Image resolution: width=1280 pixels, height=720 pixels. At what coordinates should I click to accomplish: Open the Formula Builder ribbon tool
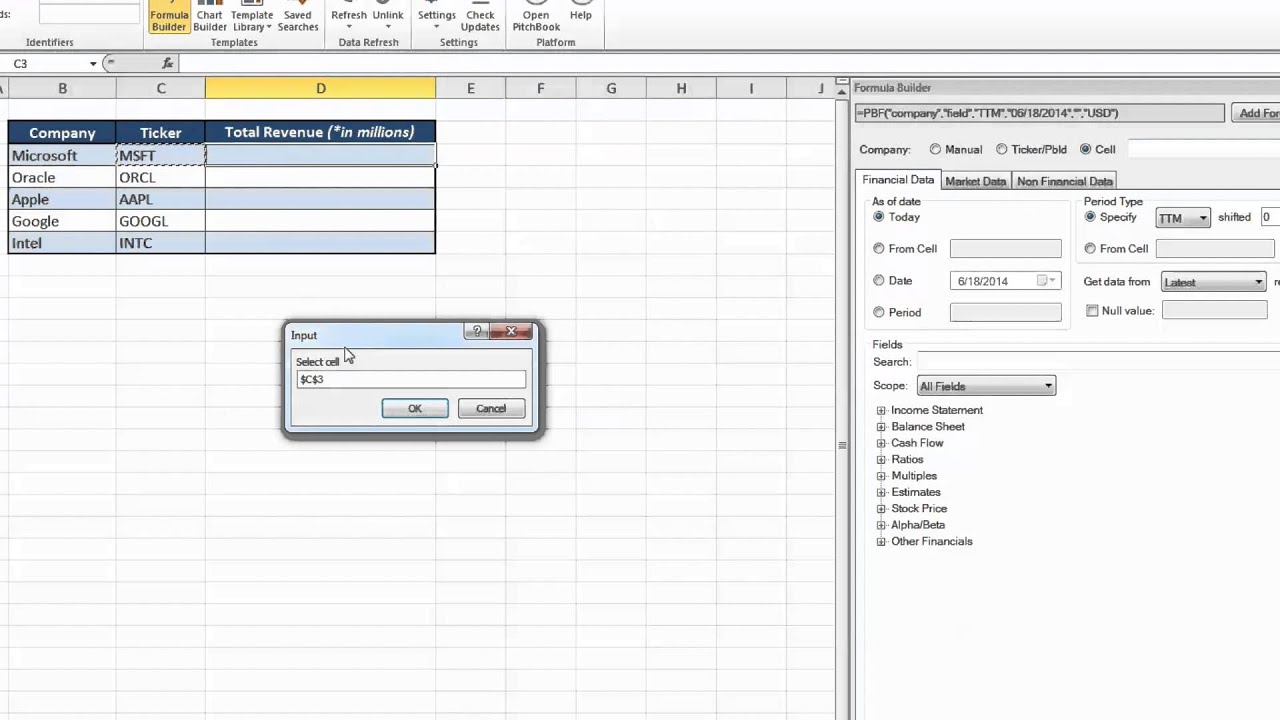(x=169, y=17)
